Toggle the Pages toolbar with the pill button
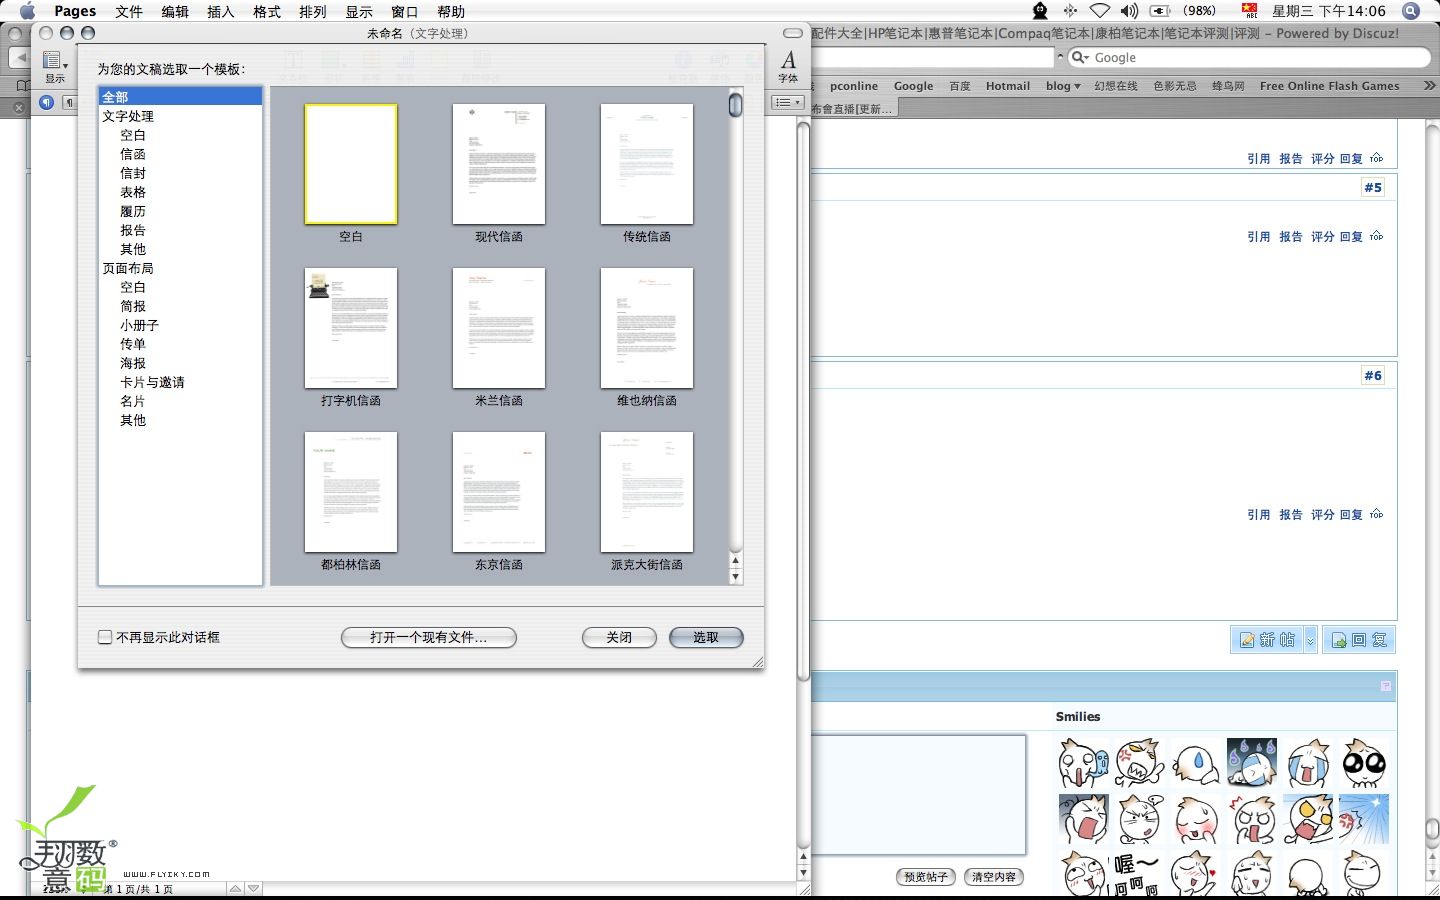Viewport: 1440px width, 900px height. [x=793, y=33]
